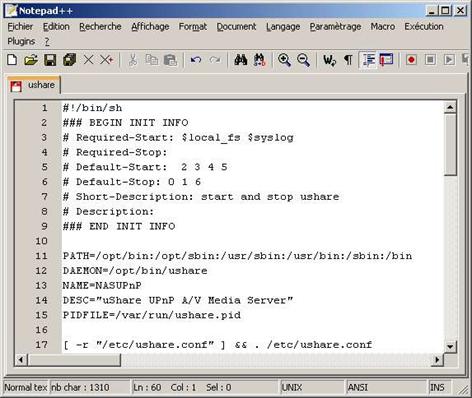This screenshot has height=398, width=472.
Task: Toggle word wrap icon
Action: point(329,60)
